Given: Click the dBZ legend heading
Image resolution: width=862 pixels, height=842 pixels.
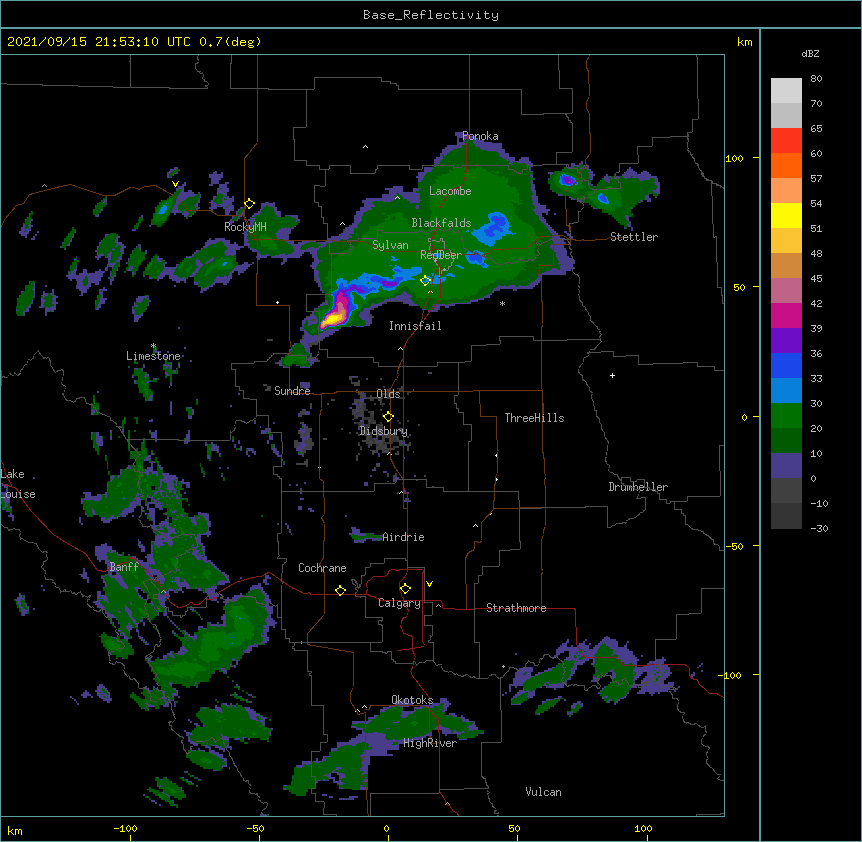Looking at the screenshot, I should click(810, 53).
